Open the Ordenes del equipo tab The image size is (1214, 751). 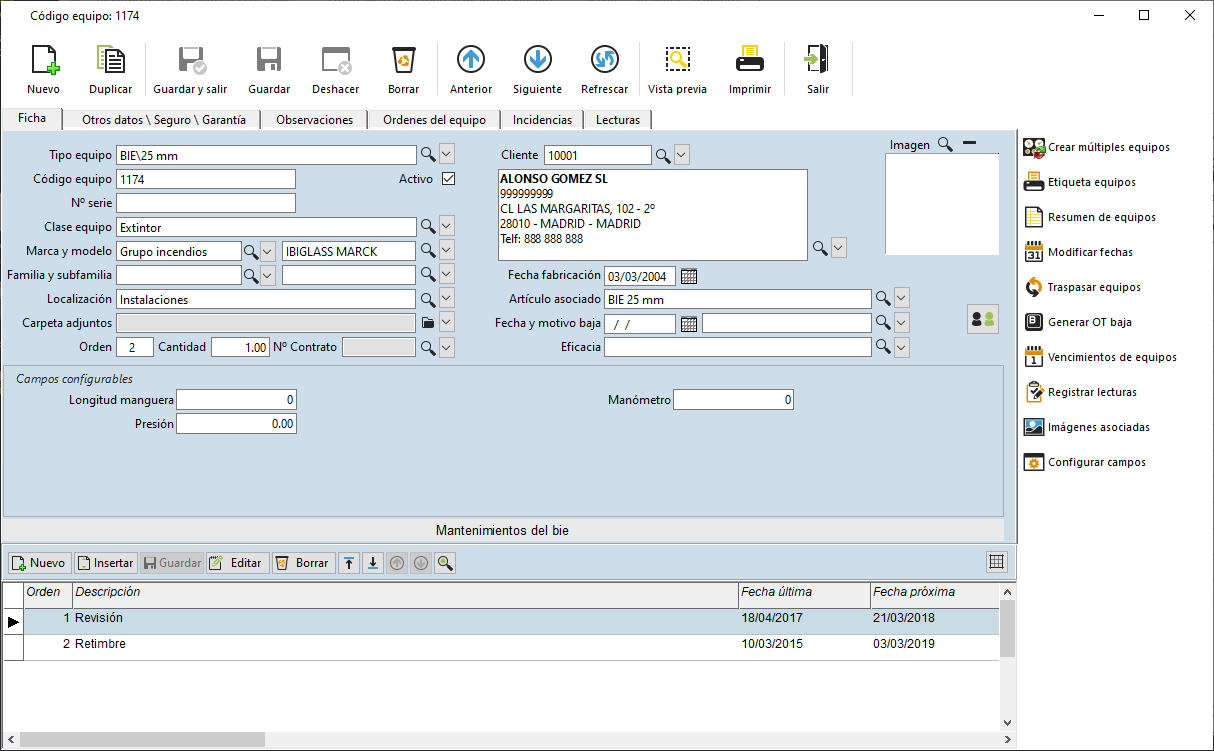click(x=434, y=120)
